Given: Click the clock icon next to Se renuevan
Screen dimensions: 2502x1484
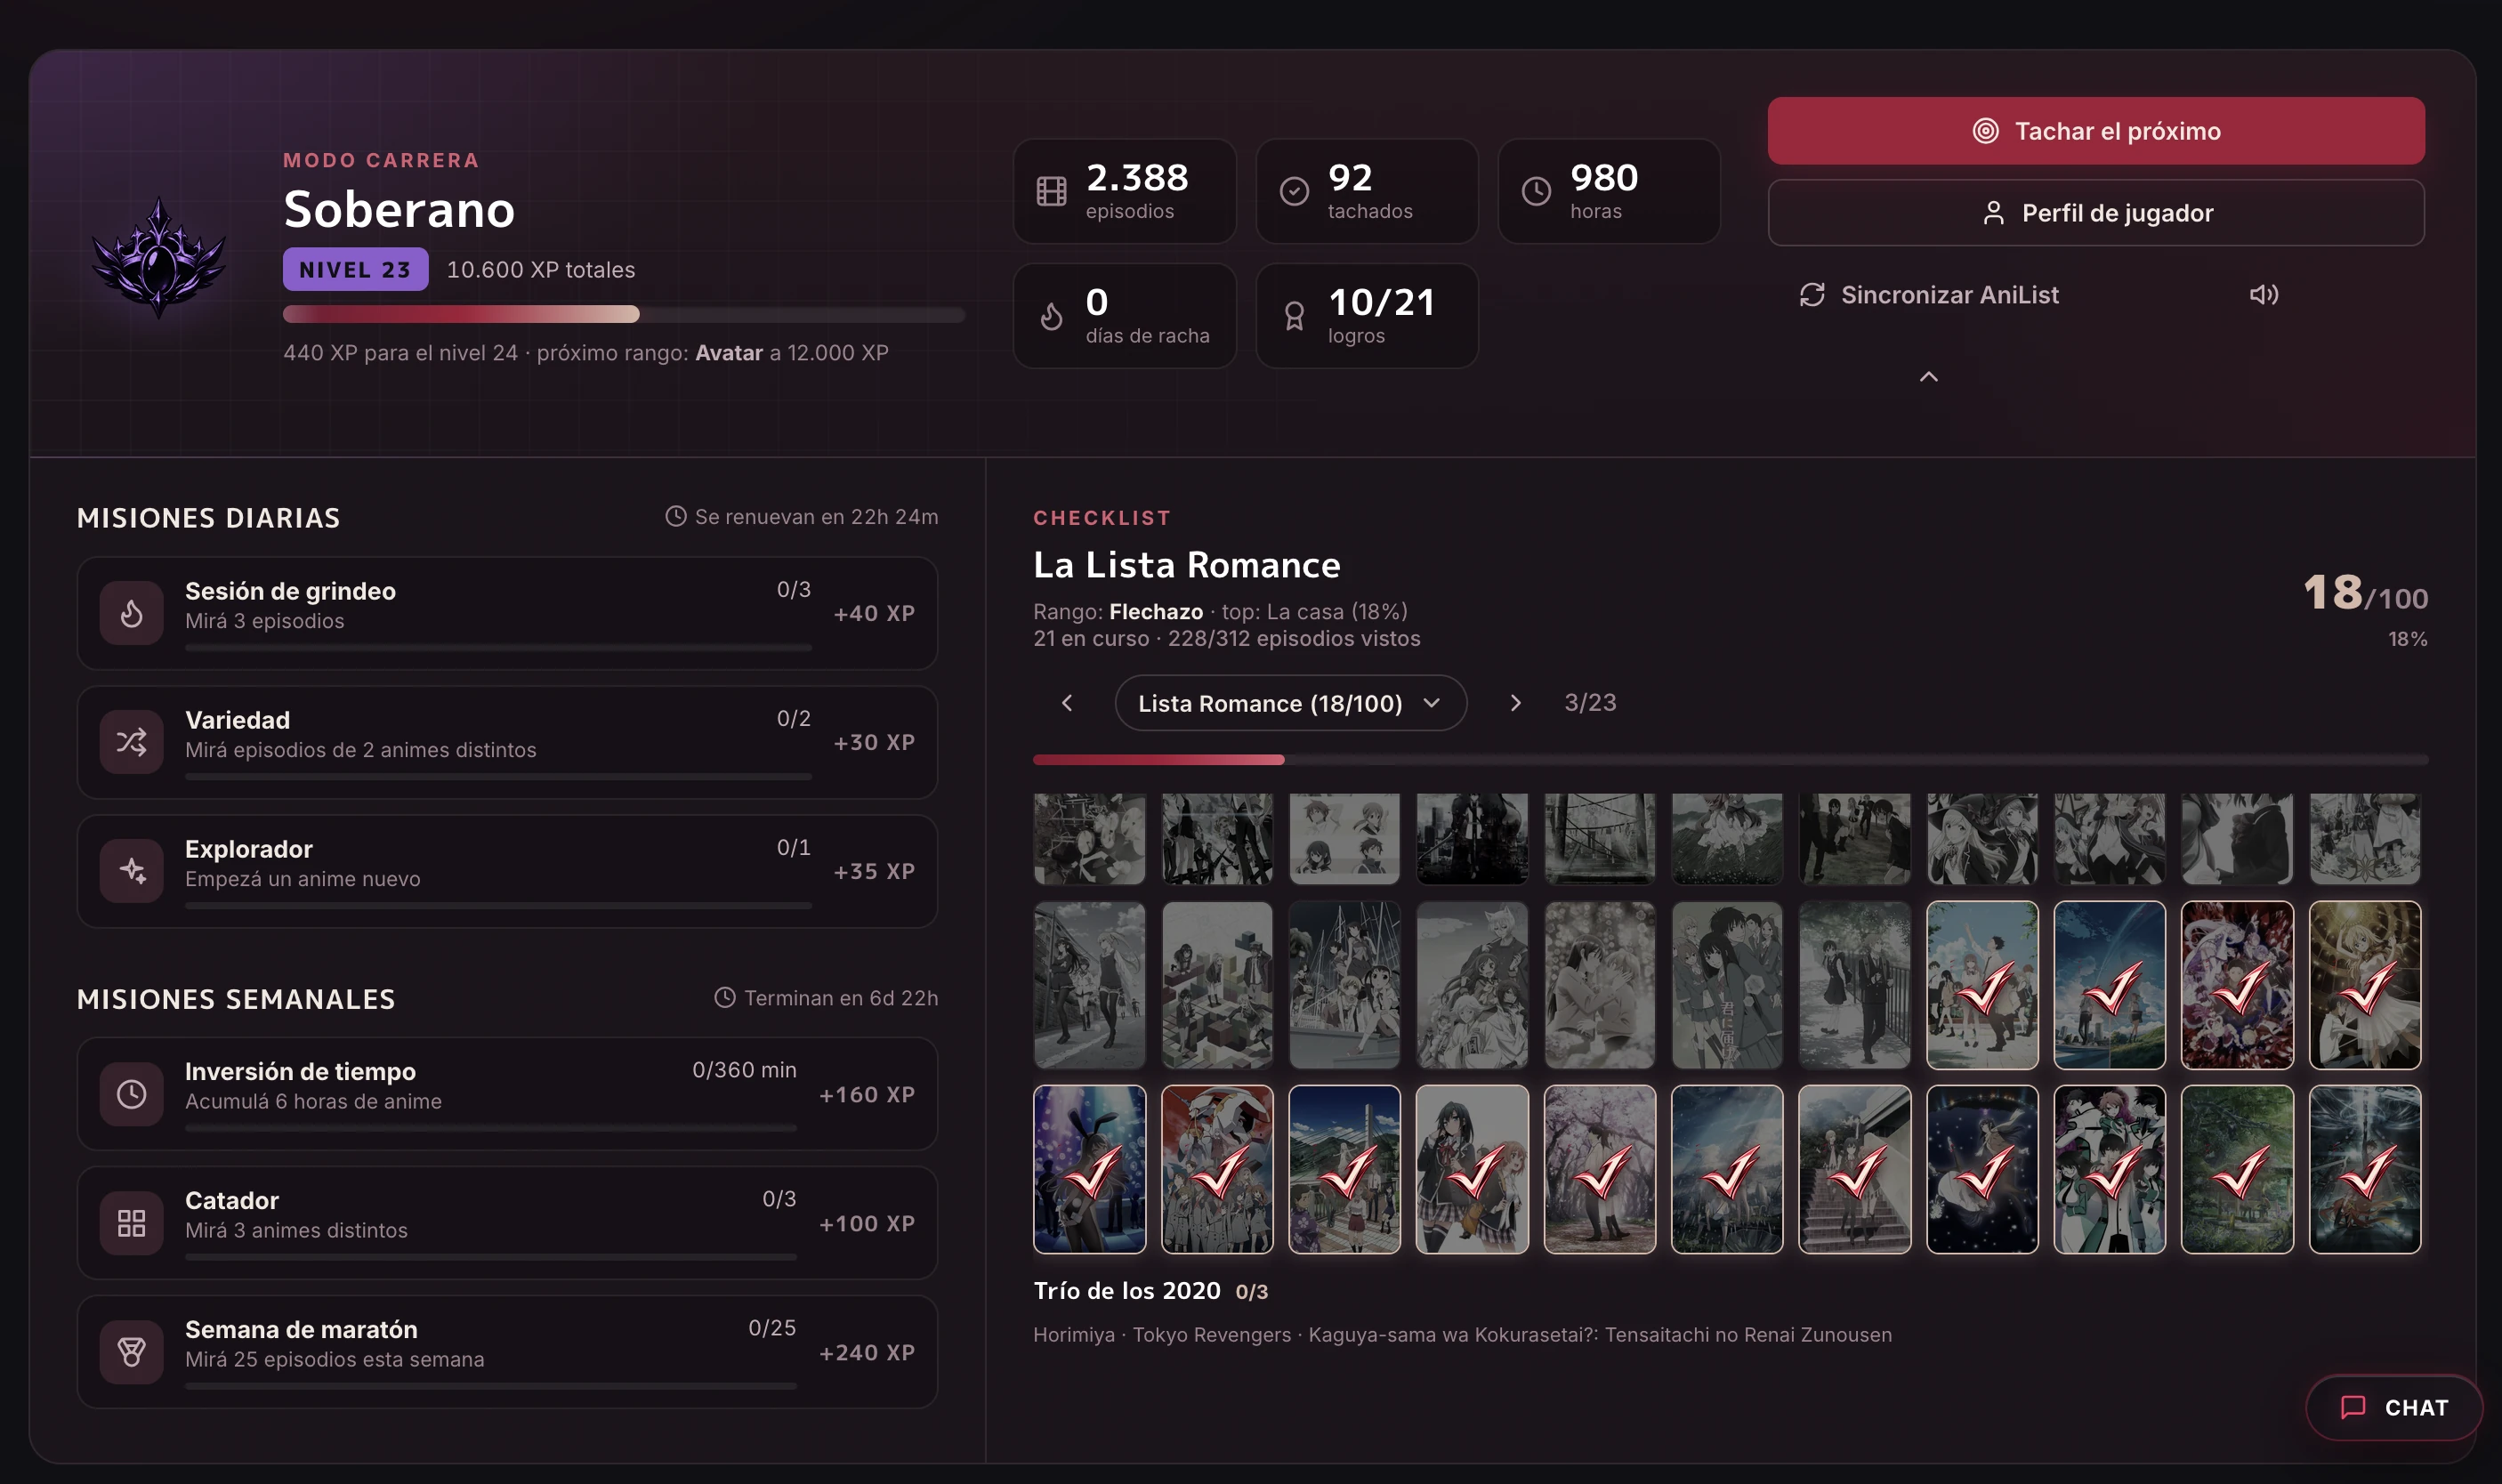Looking at the screenshot, I should pyautogui.click(x=676, y=516).
